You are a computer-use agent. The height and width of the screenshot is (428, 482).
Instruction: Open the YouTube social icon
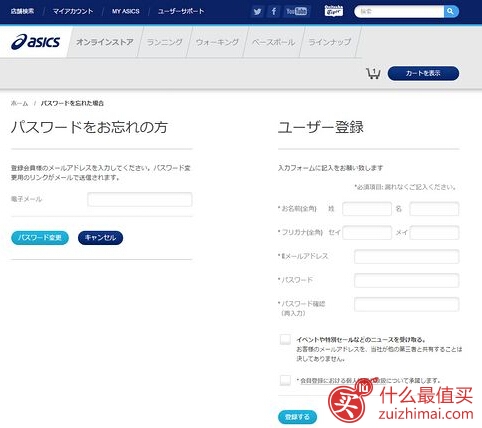[x=296, y=11]
